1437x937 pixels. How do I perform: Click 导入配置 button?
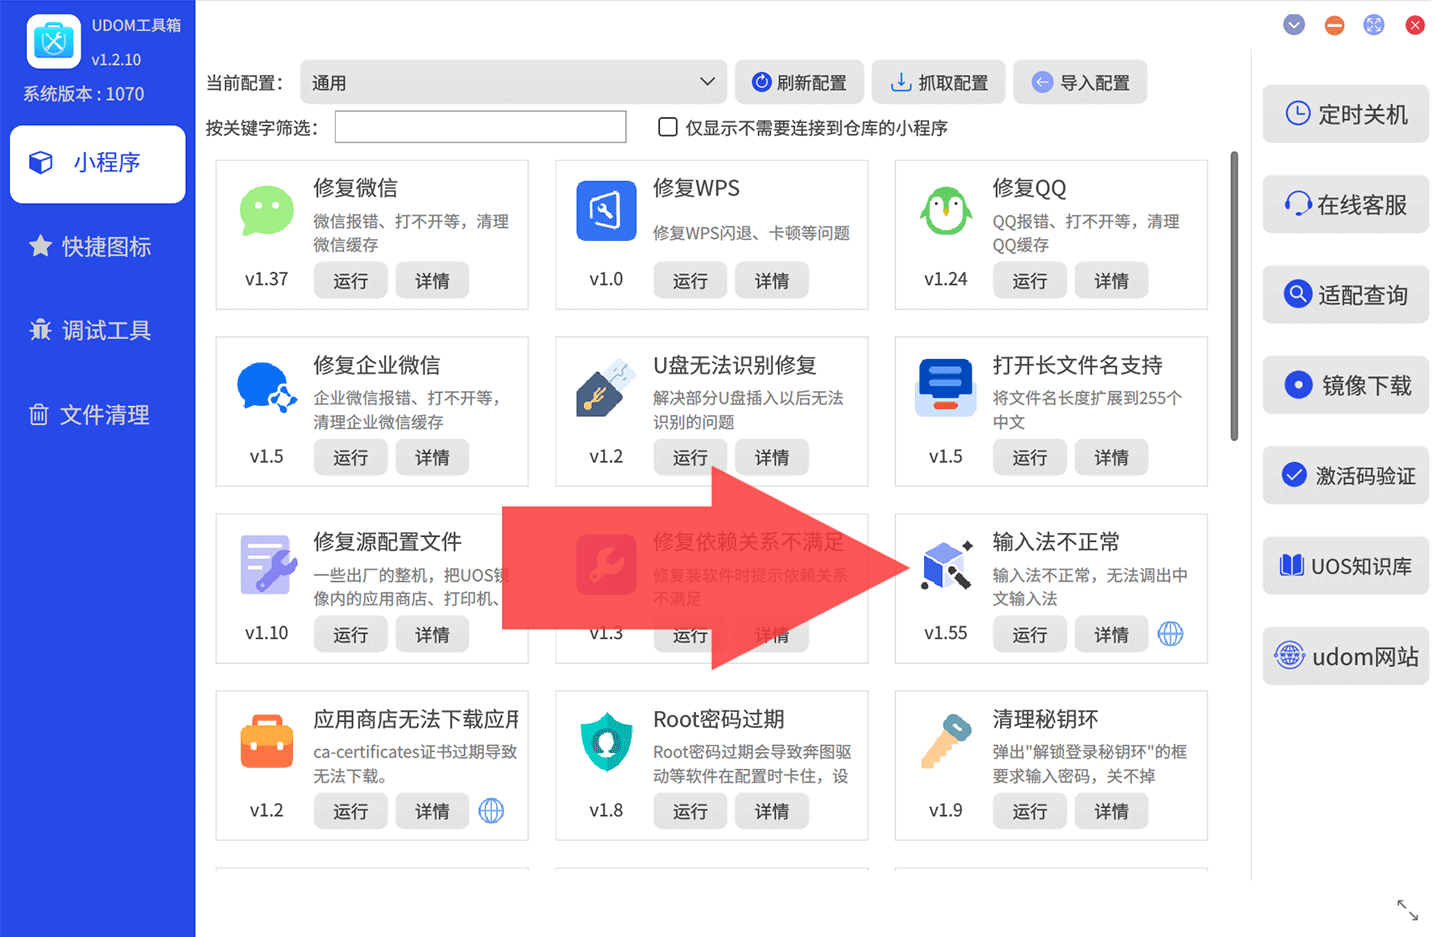coord(1080,82)
